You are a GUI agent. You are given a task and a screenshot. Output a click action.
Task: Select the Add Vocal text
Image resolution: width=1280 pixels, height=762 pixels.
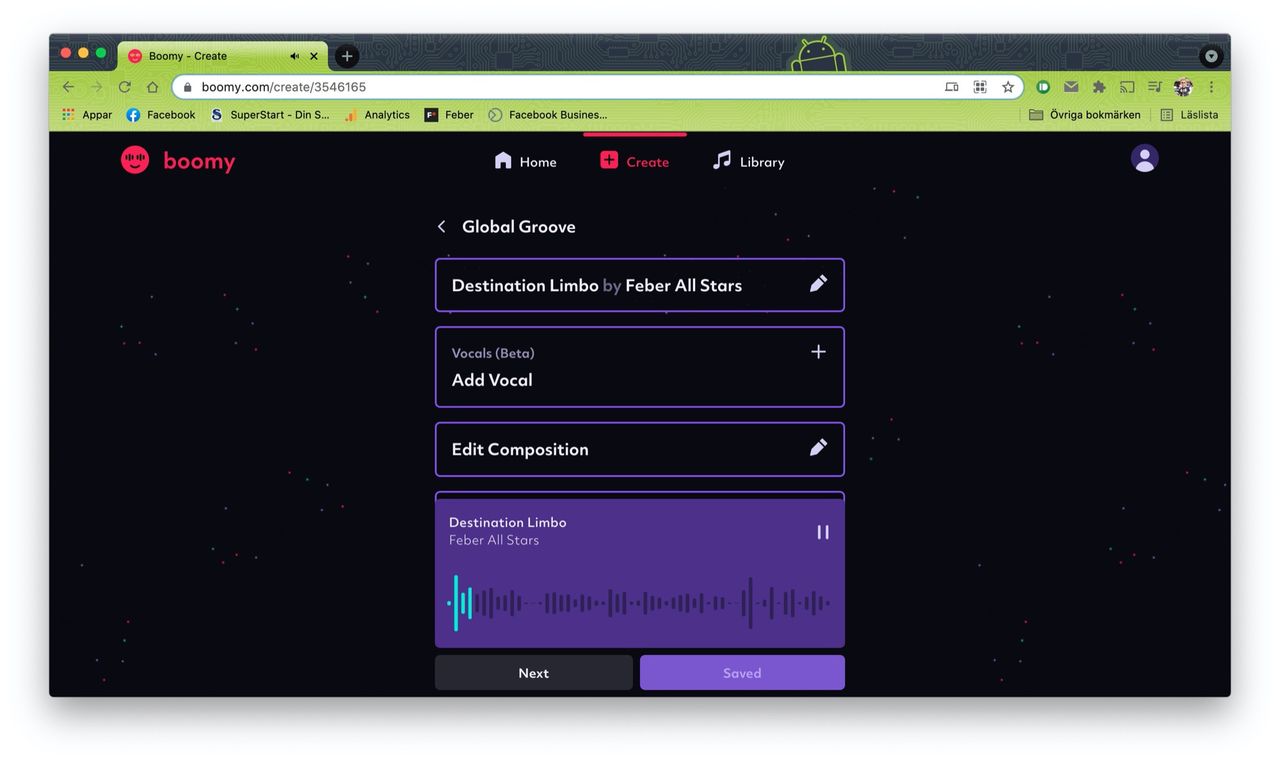492,380
